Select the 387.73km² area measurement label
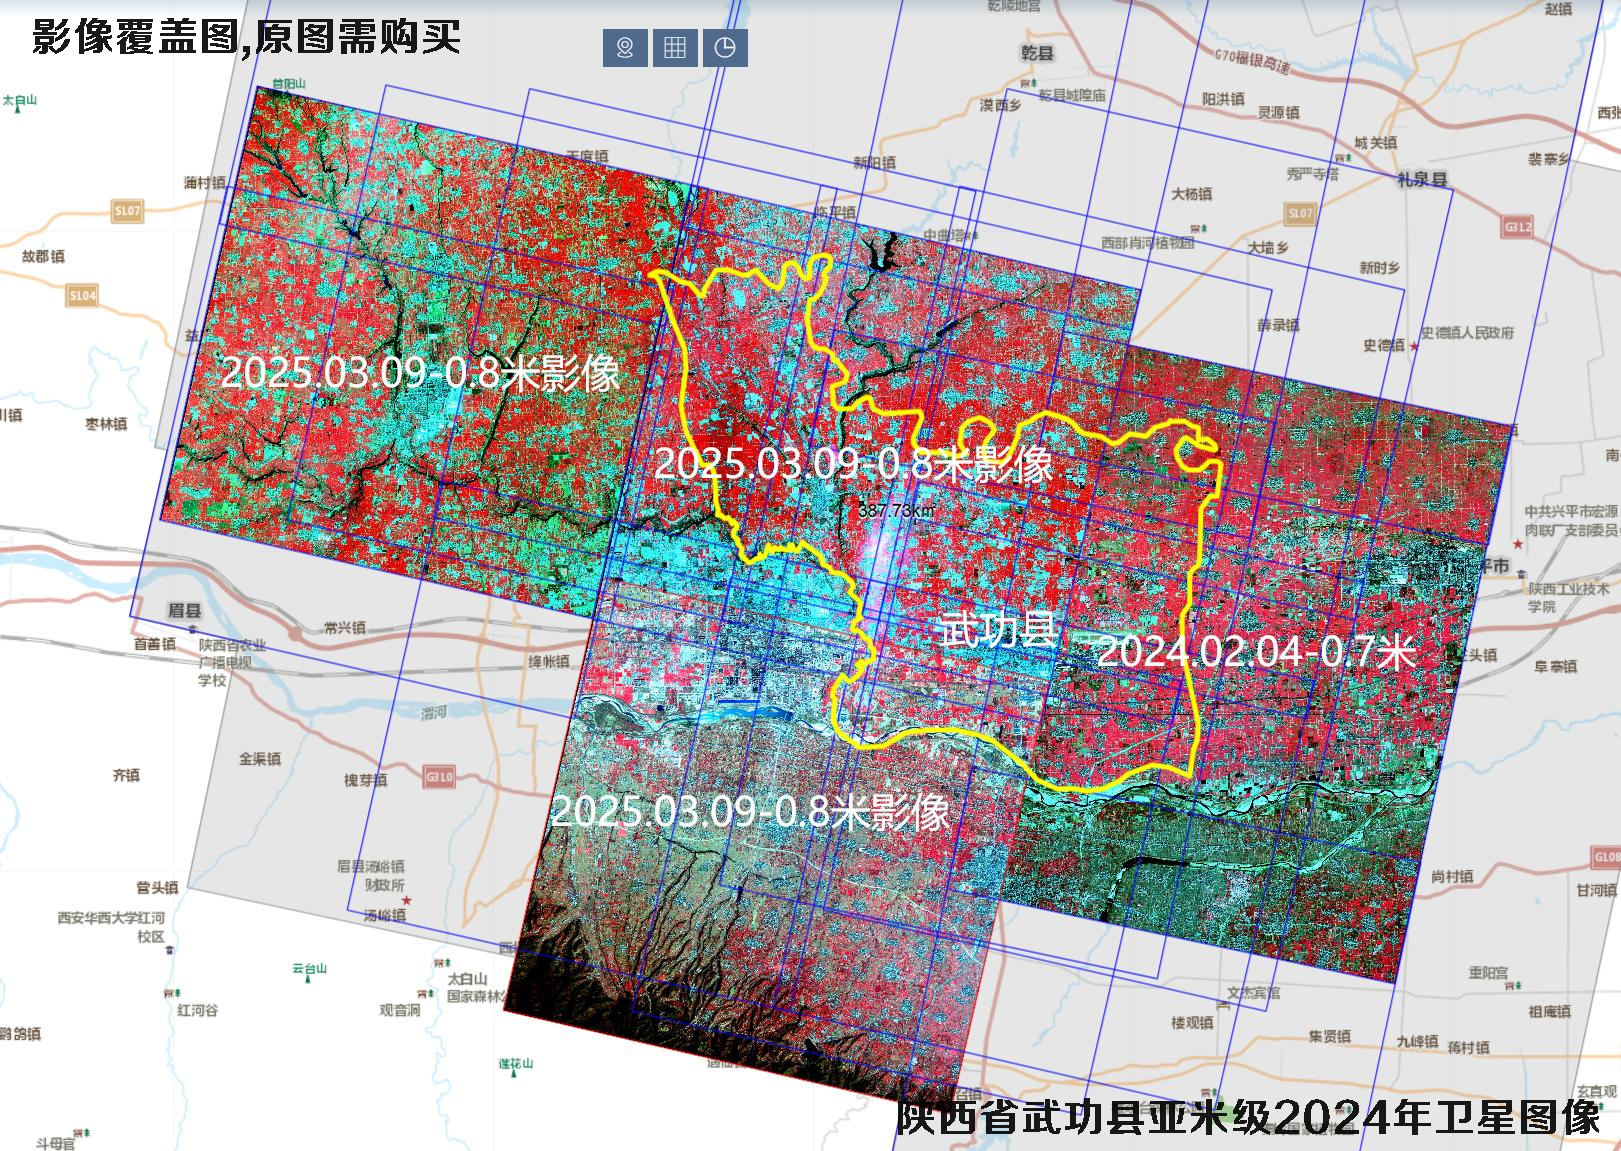The height and width of the screenshot is (1151, 1621). (x=897, y=511)
